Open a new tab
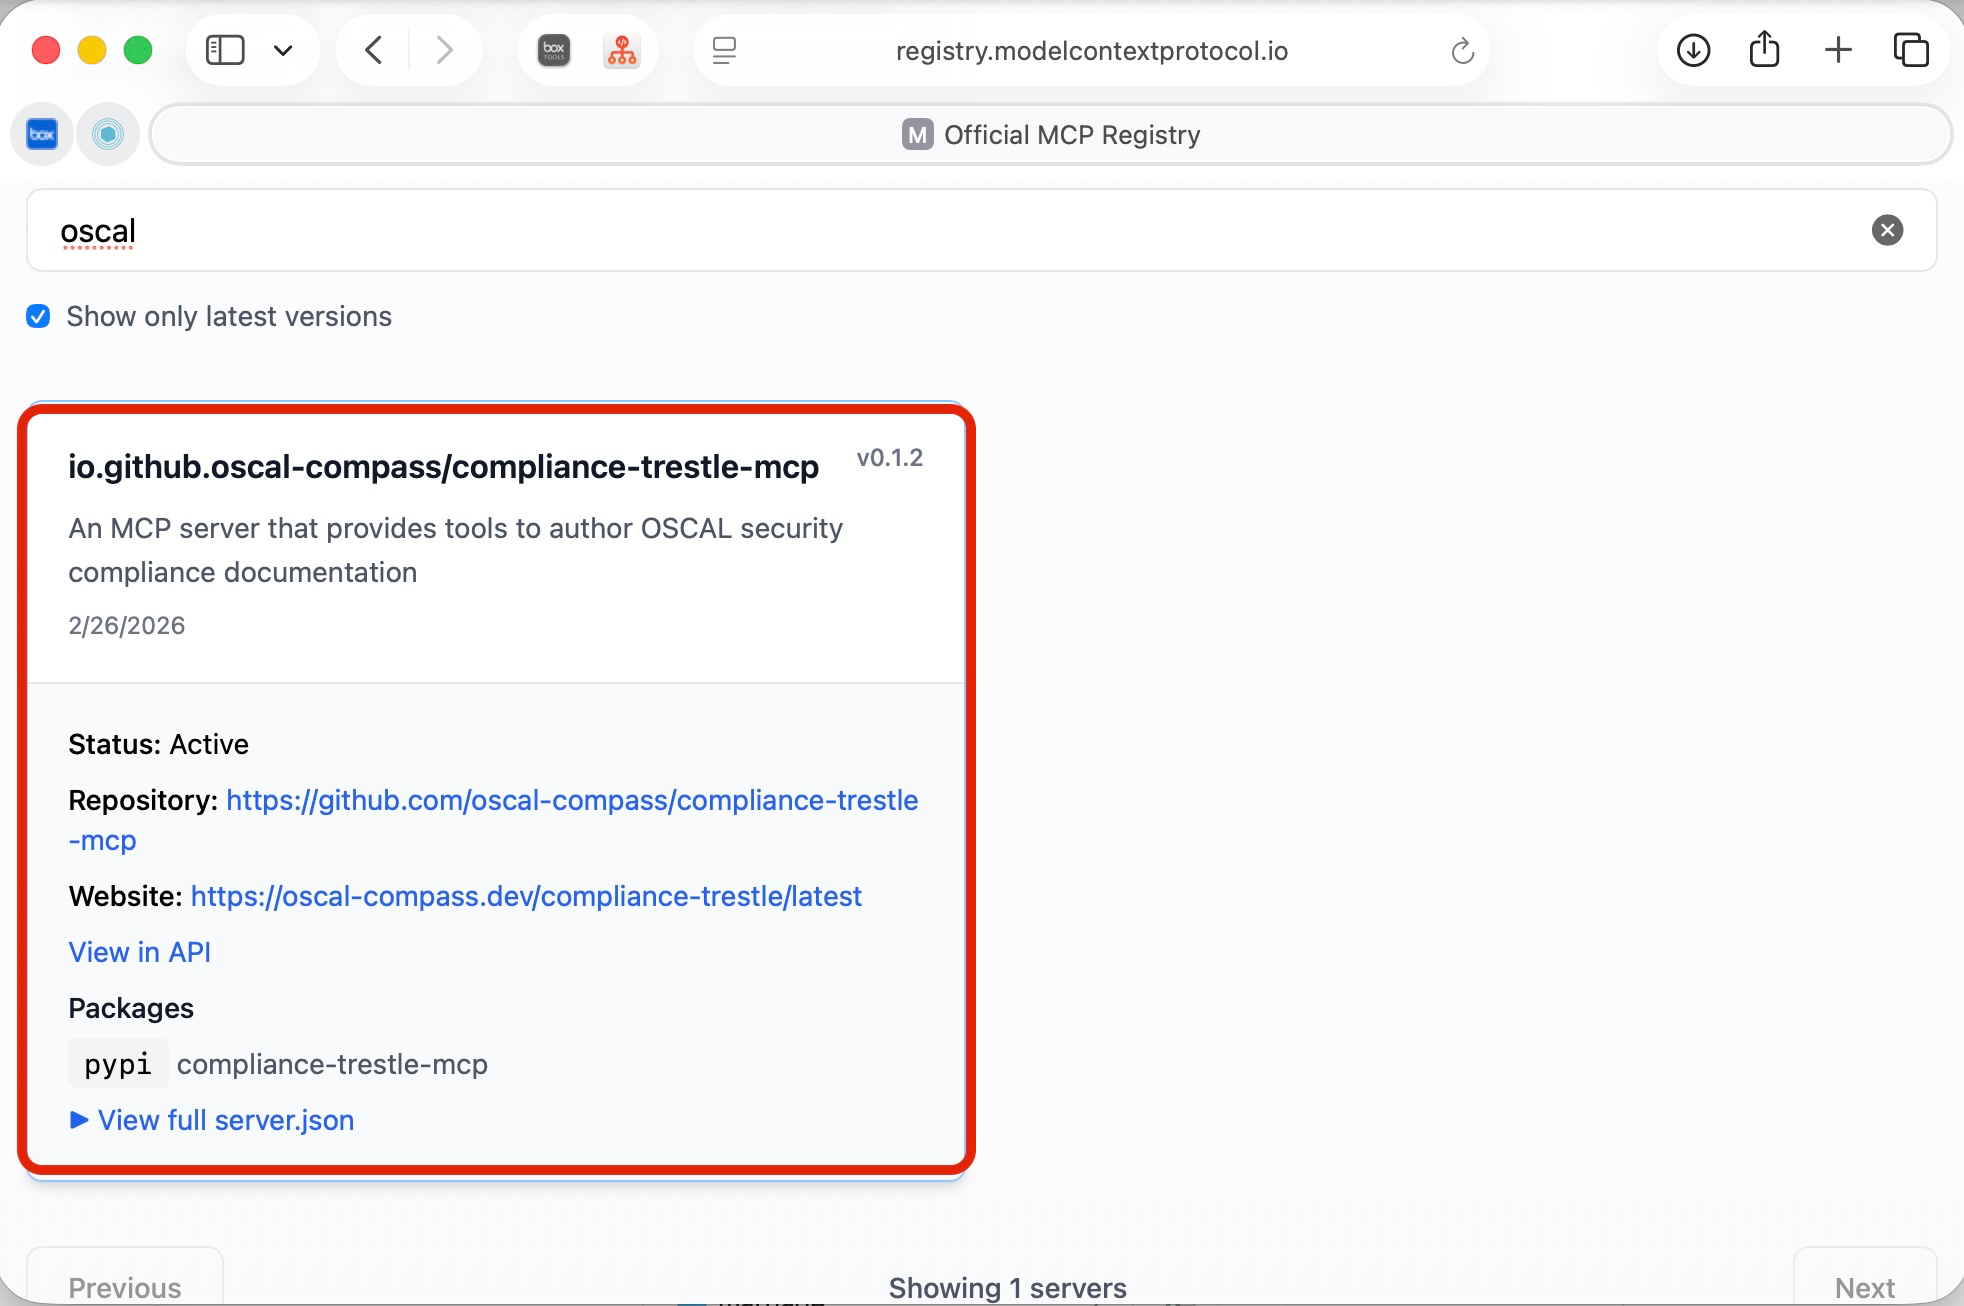Viewport: 1964px width, 1306px height. pos(1838,50)
